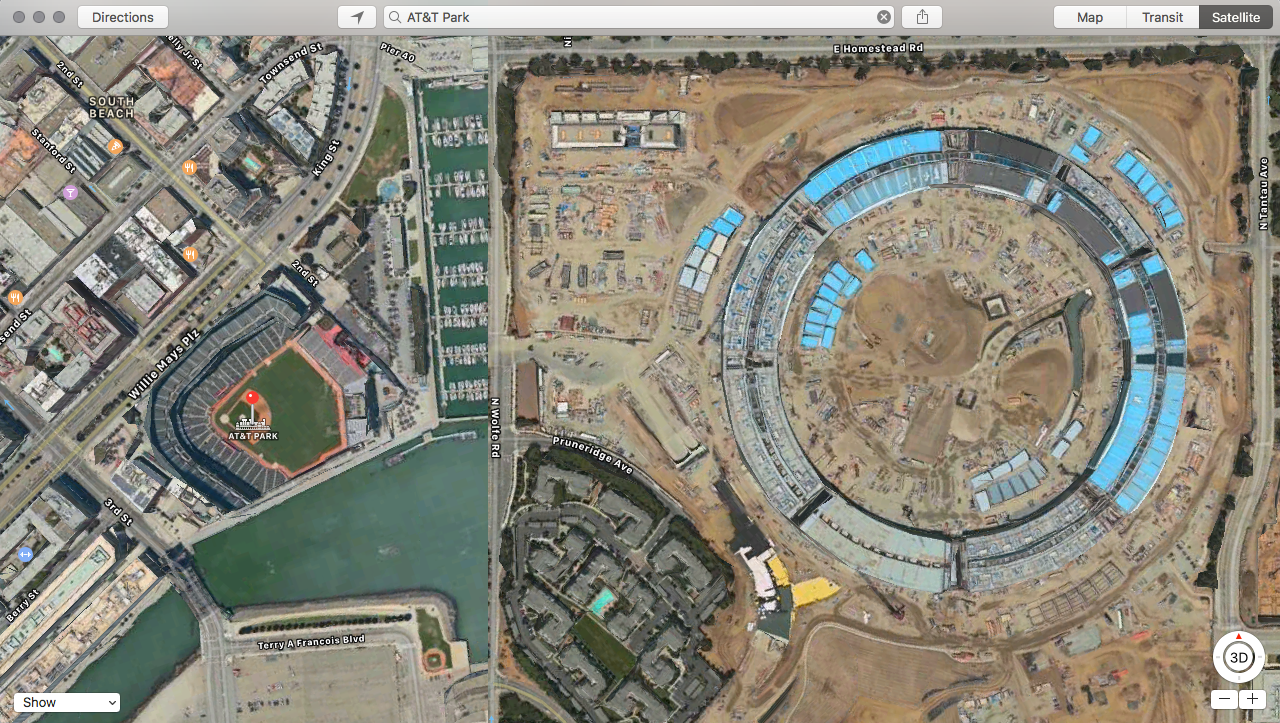The height and width of the screenshot is (723, 1280).
Task: Open the share sheet icon
Action: 922,17
